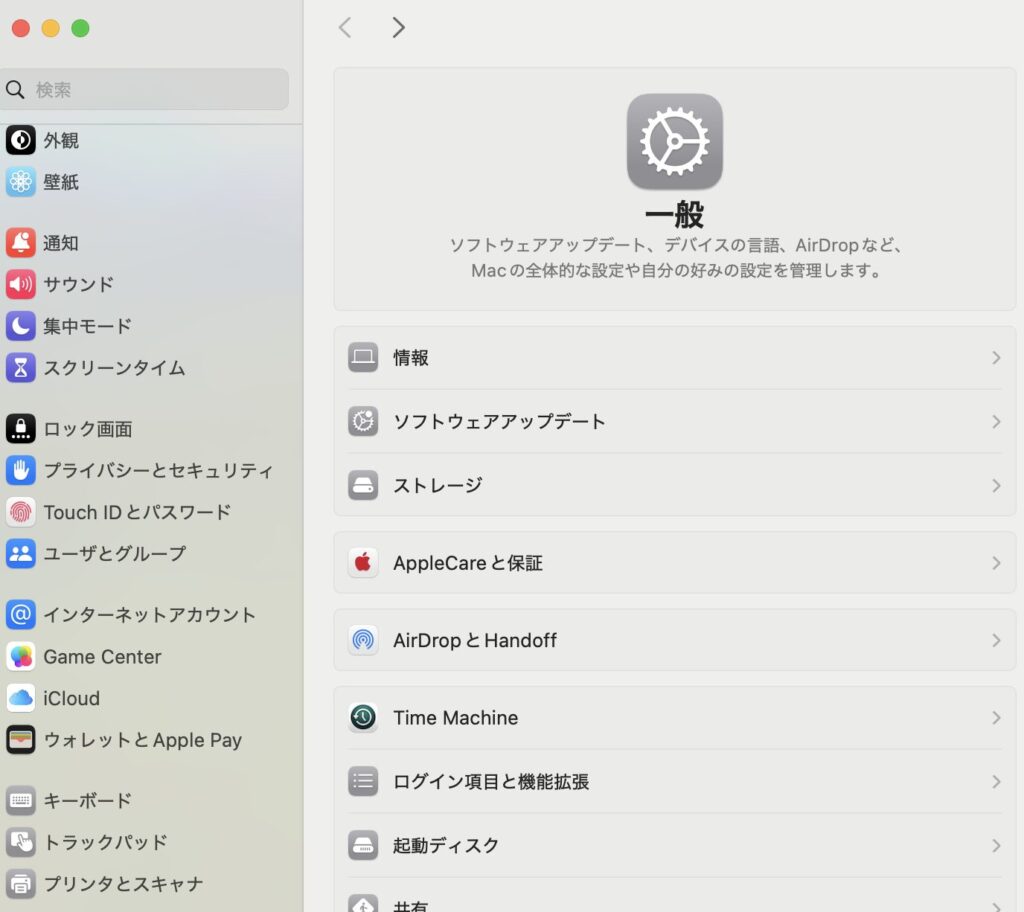The height and width of the screenshot is (912, 1024).
Task: Open the iCloud cloud icon
Action: (x=21, y=698)
